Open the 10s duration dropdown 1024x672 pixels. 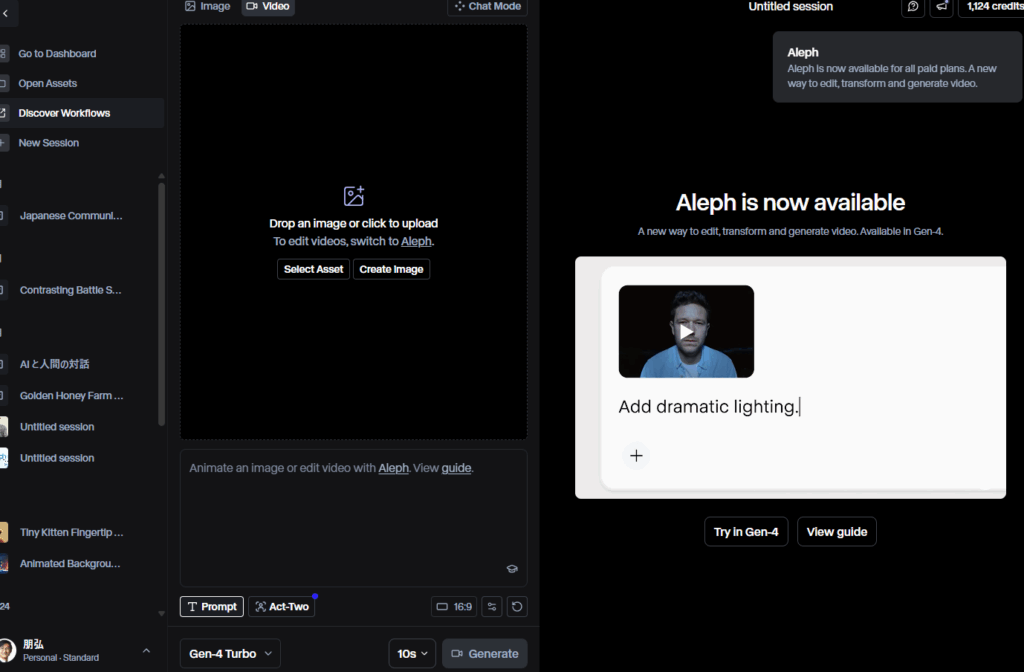pos(412,654)
